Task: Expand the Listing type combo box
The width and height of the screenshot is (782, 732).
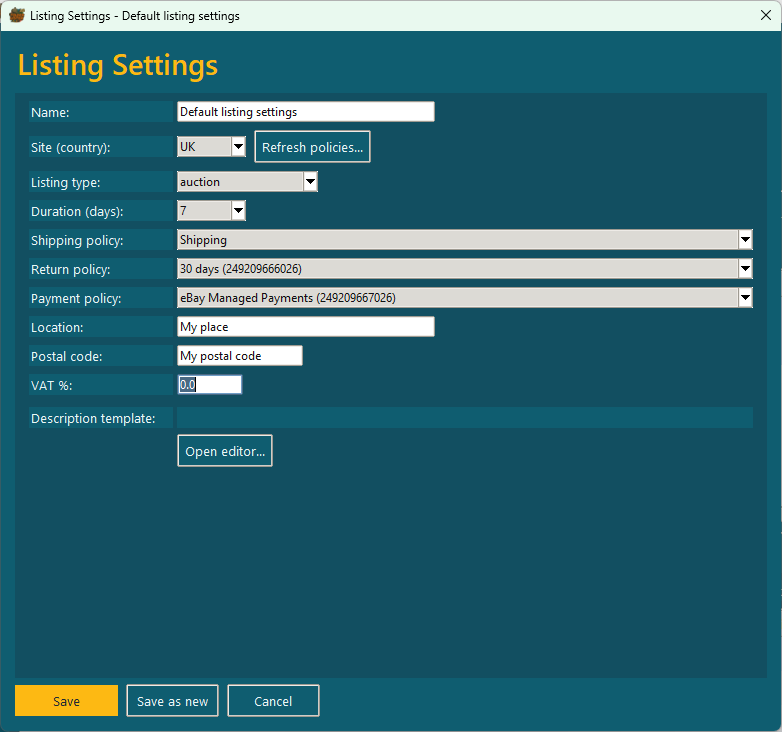Action: (310, 182)
